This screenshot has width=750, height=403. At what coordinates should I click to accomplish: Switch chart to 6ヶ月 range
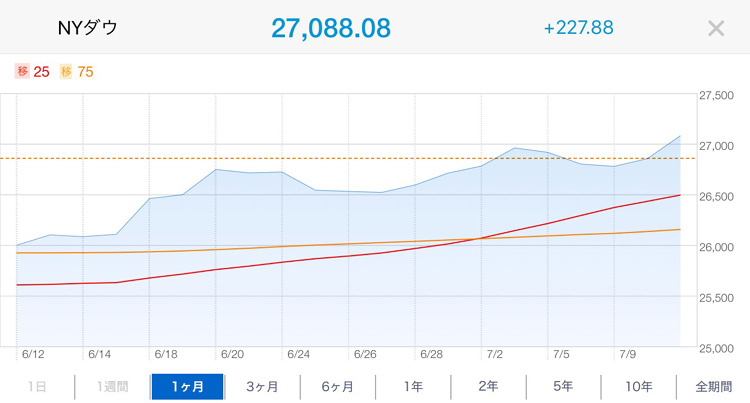338,386
